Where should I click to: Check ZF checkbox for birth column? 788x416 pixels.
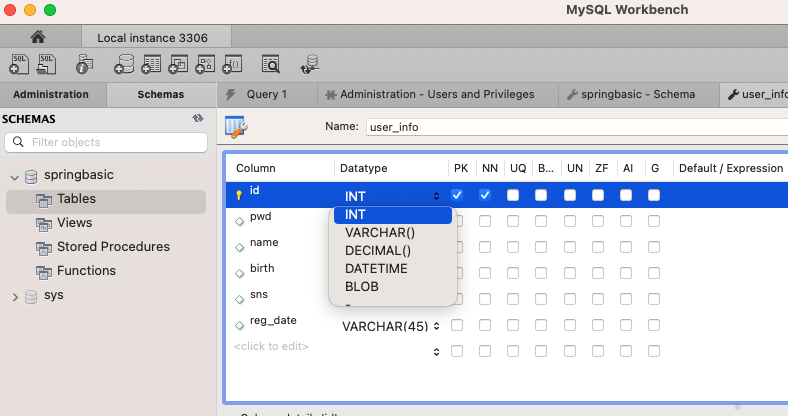pyautogui.click(x=598, y=273)
